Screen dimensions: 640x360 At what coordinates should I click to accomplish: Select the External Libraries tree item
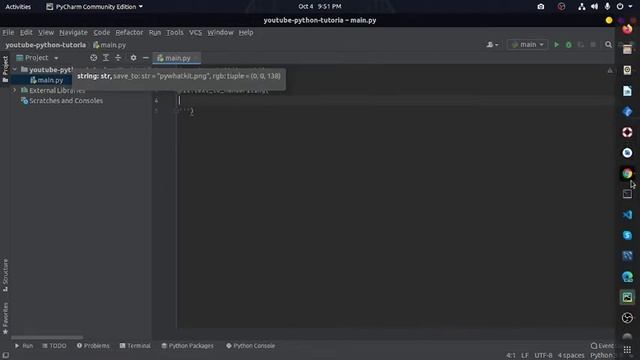point(53,90)
